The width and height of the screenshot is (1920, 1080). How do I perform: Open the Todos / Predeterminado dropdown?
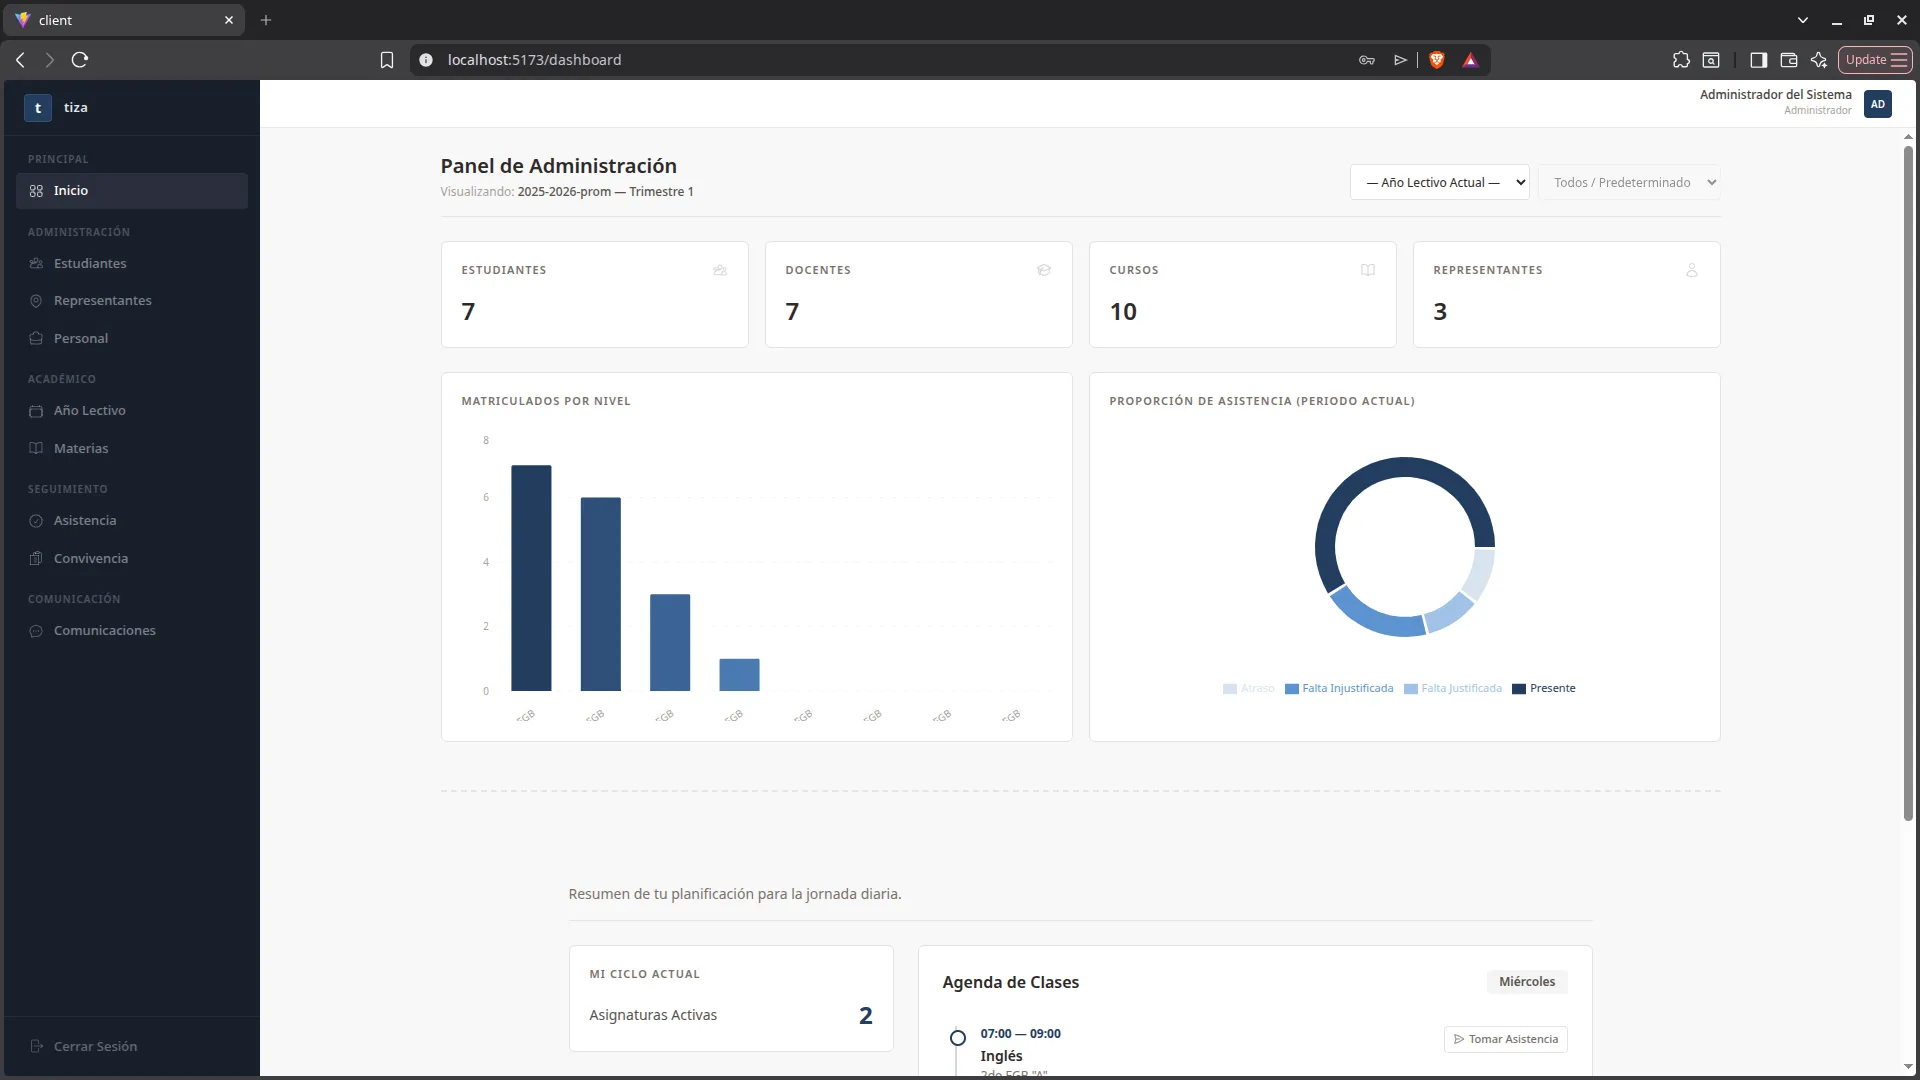[x=1629, y=182]
